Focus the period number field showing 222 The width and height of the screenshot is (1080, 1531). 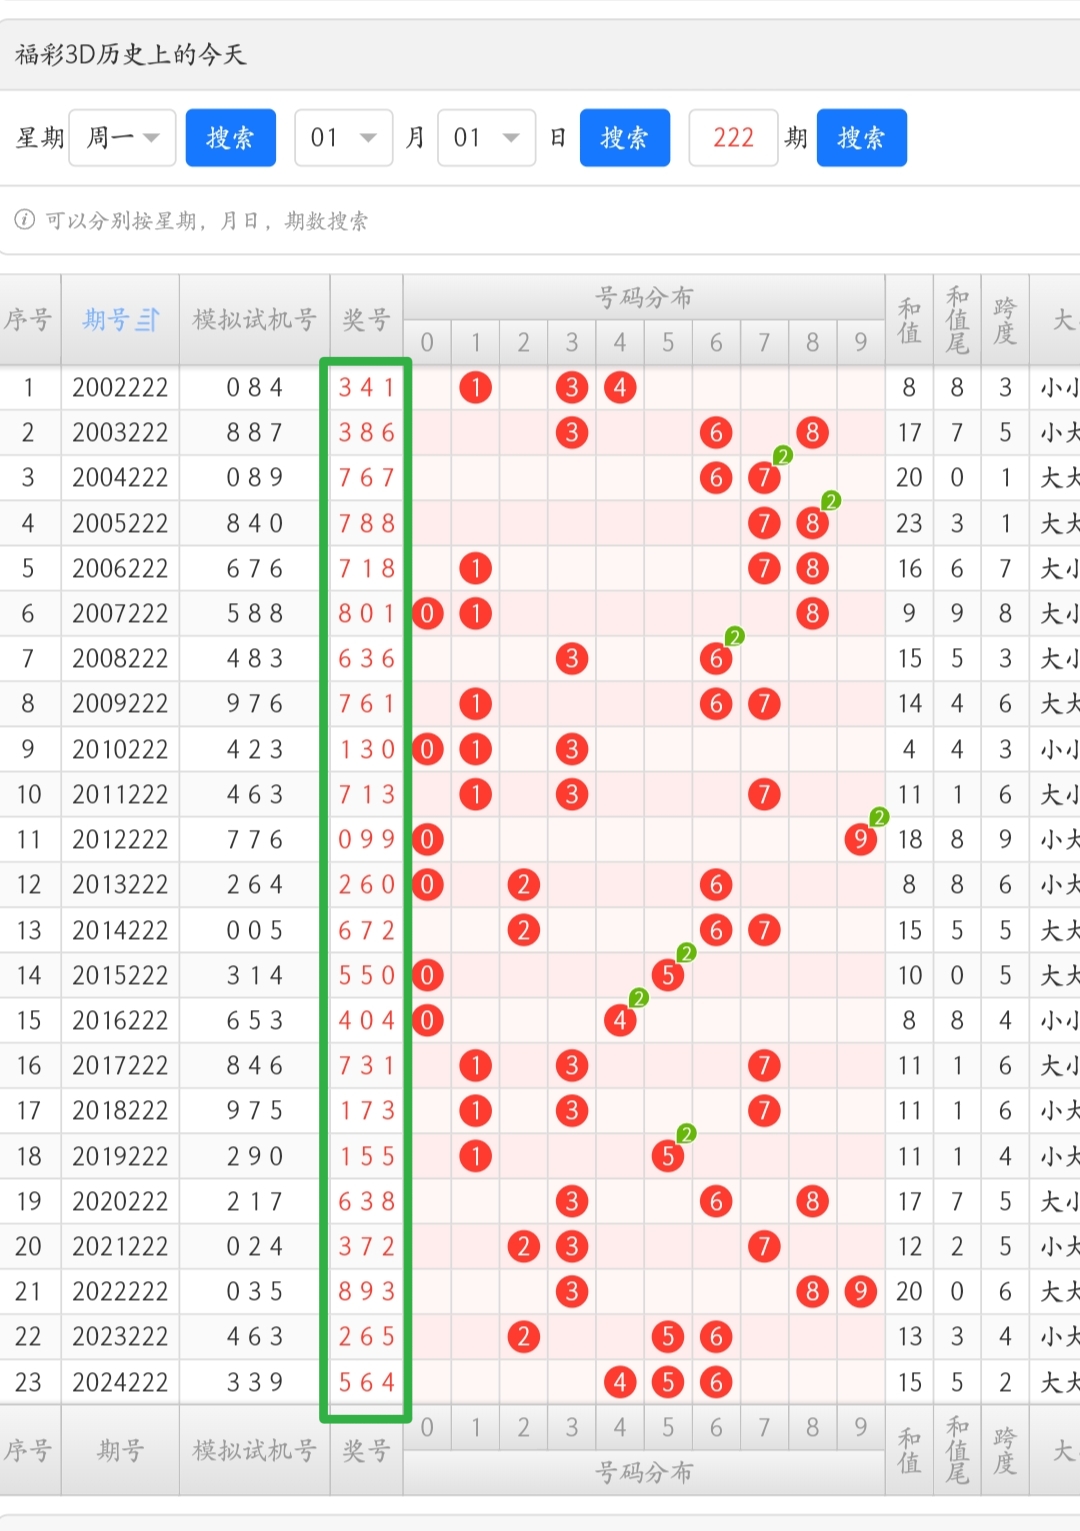click(733, 138)
